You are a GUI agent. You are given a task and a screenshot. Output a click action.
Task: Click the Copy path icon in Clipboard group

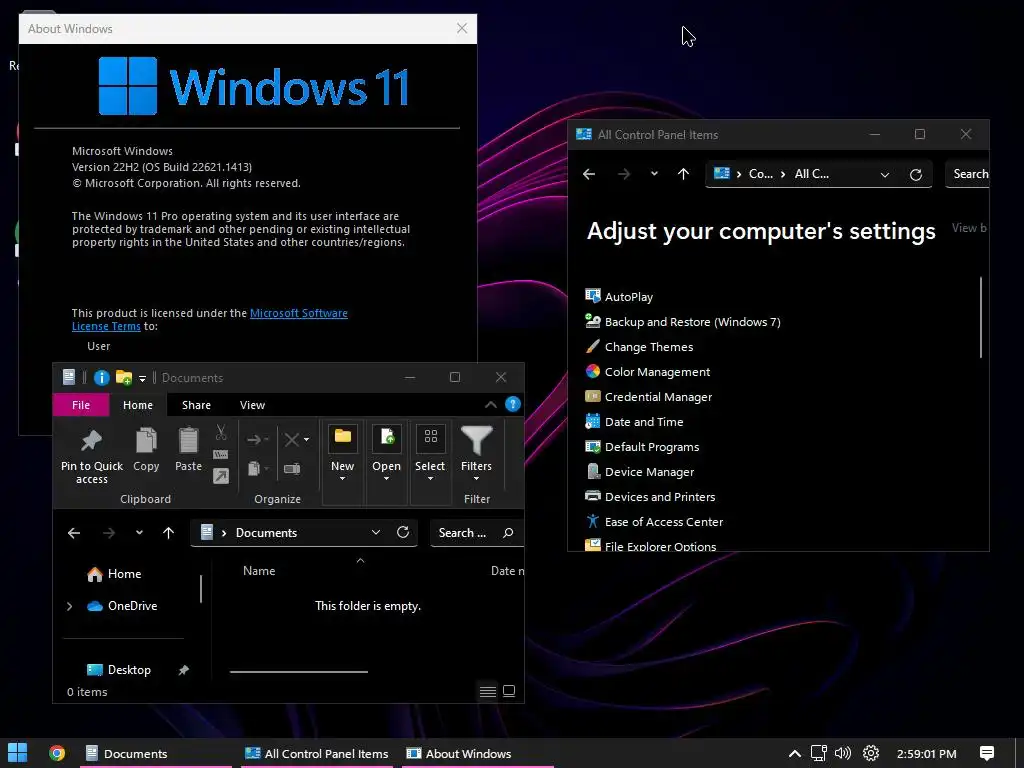coord(221,455)
